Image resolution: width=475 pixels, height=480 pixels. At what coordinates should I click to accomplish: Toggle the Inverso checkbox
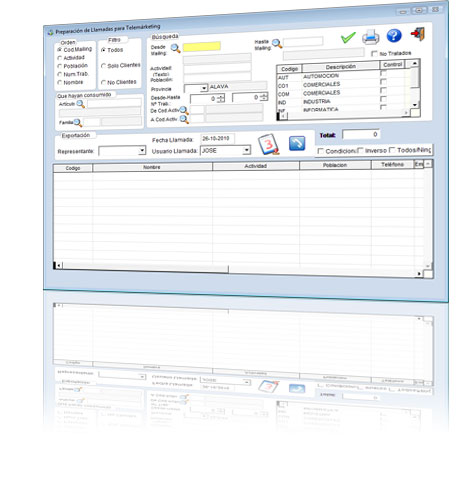coord(360,151)
